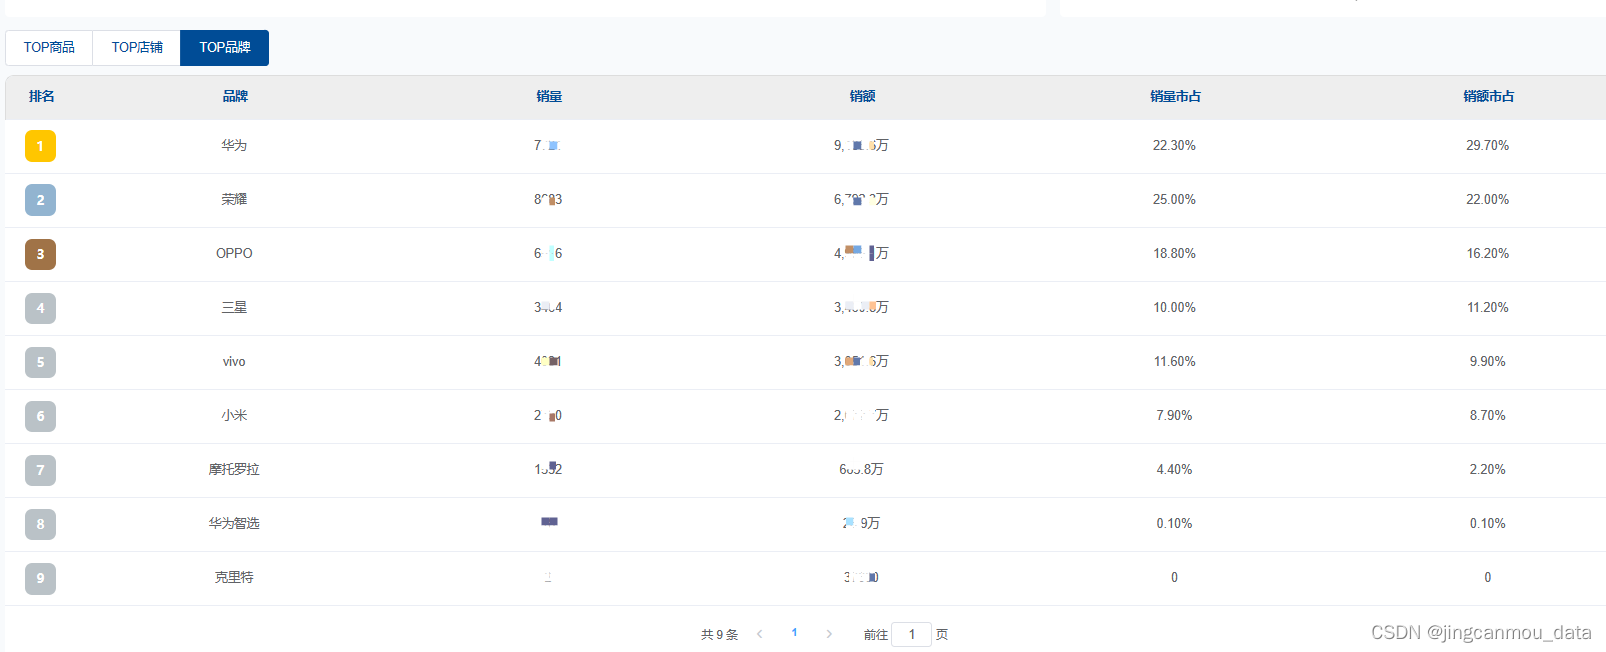Click 16.20% amount share for OPPO
Image resolution: width=1606 pixels, height=652 pixels.
click(x=1488, y=254)
